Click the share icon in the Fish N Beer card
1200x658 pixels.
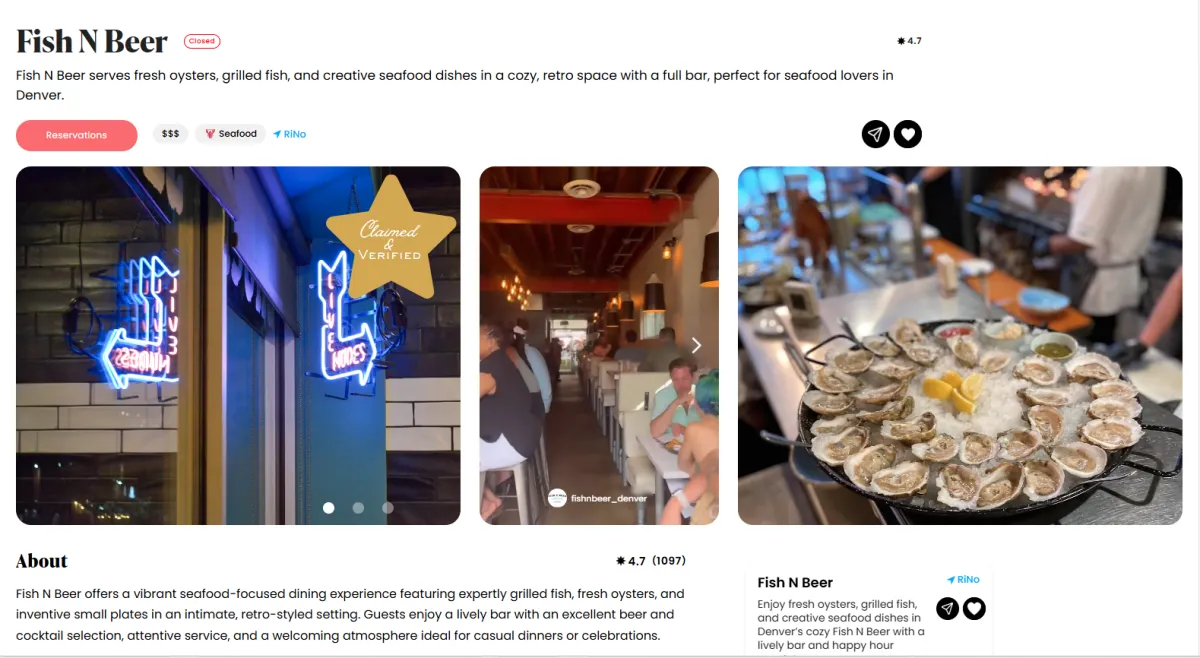(947, 608)
